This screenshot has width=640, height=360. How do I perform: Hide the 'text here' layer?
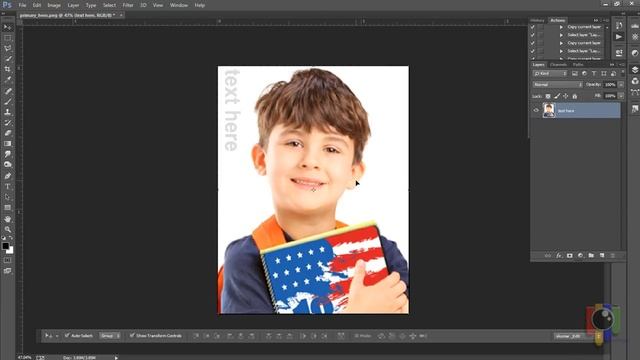(x=536, y=110)
